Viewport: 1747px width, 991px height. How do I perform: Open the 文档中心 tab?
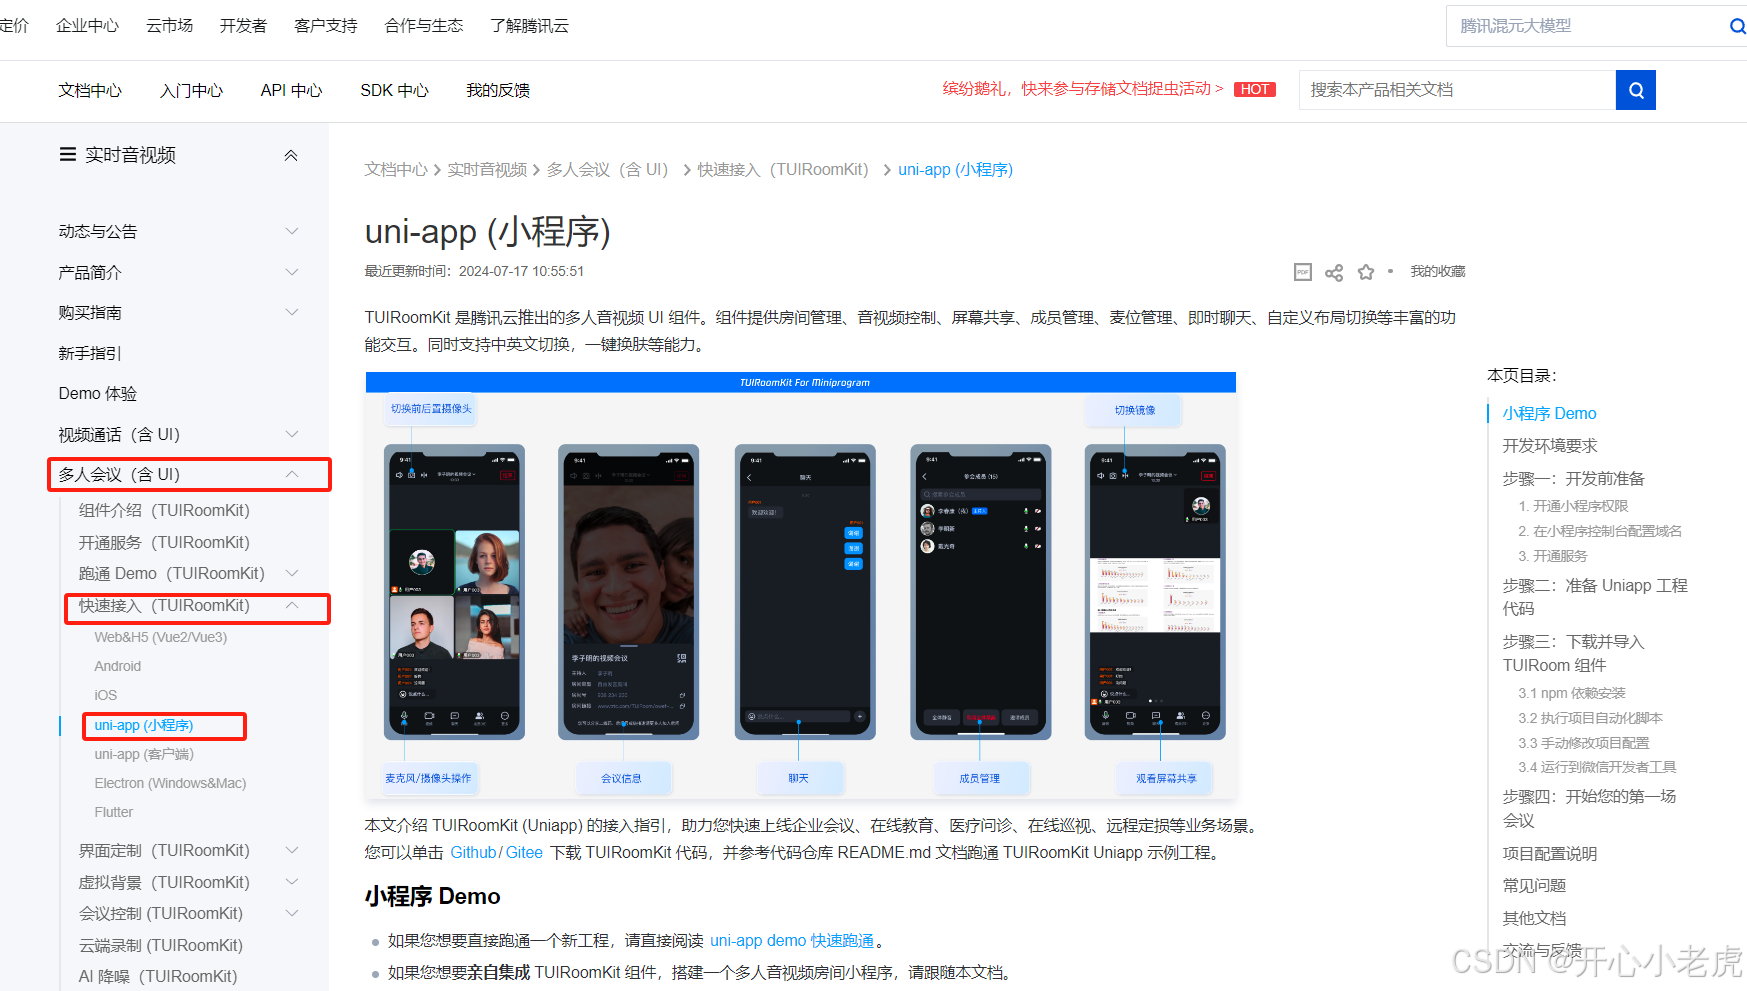[x=90, y=90]
